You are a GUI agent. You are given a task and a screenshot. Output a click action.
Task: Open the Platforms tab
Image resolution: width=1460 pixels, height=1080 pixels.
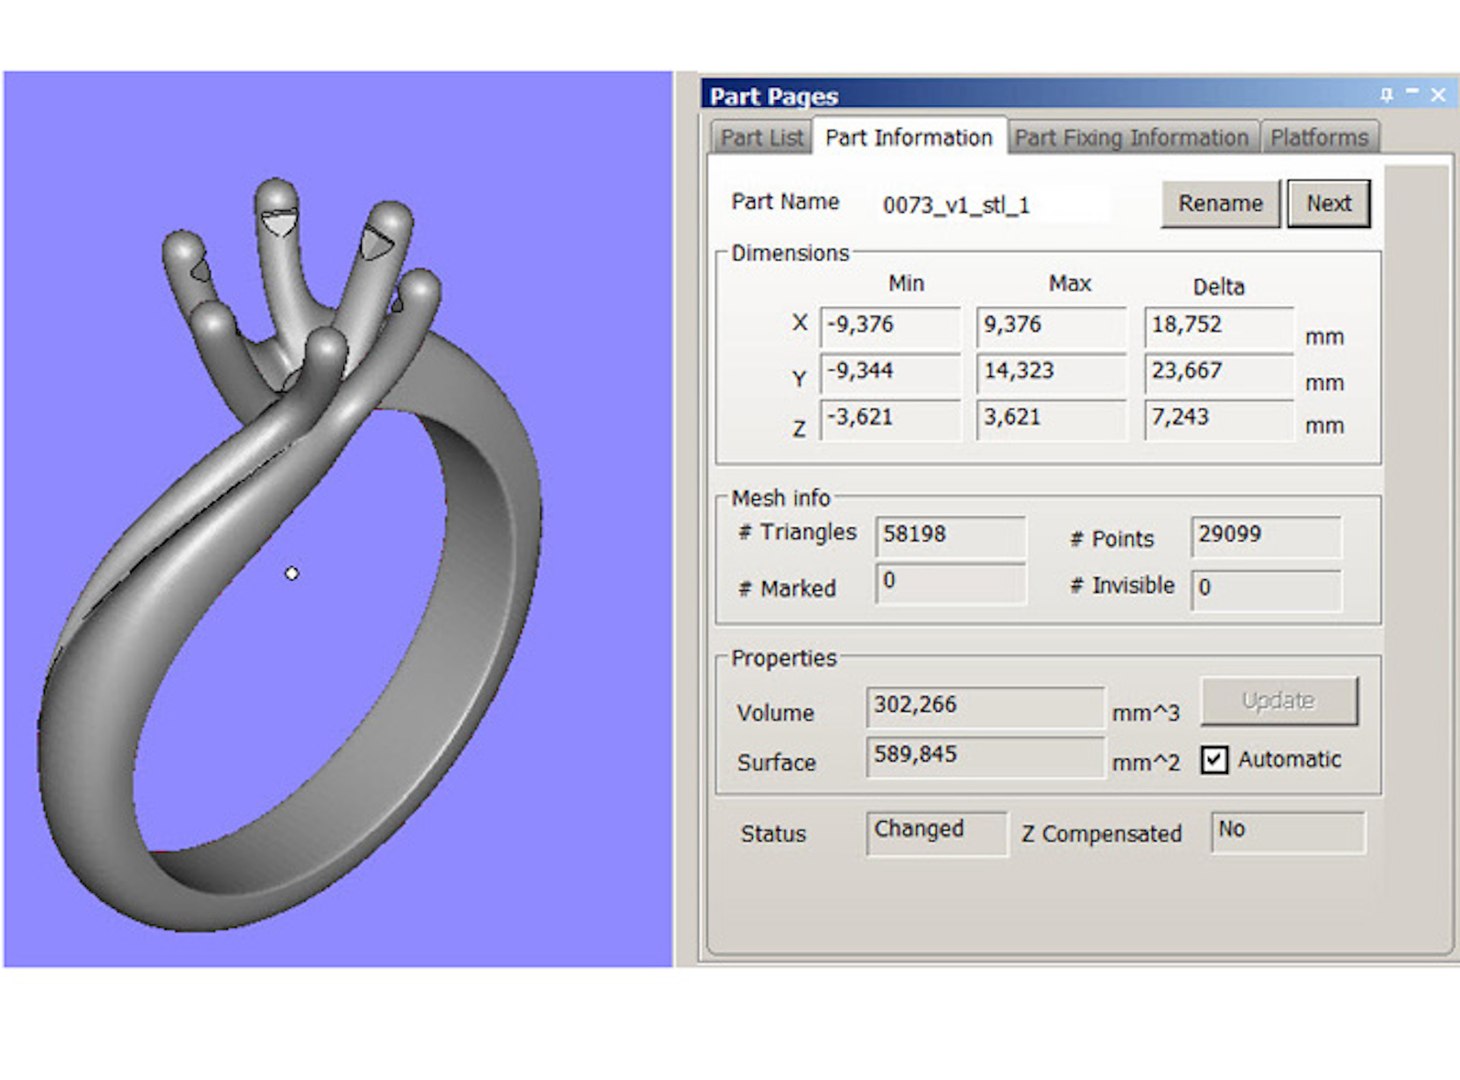click(x=1319, y=138)
